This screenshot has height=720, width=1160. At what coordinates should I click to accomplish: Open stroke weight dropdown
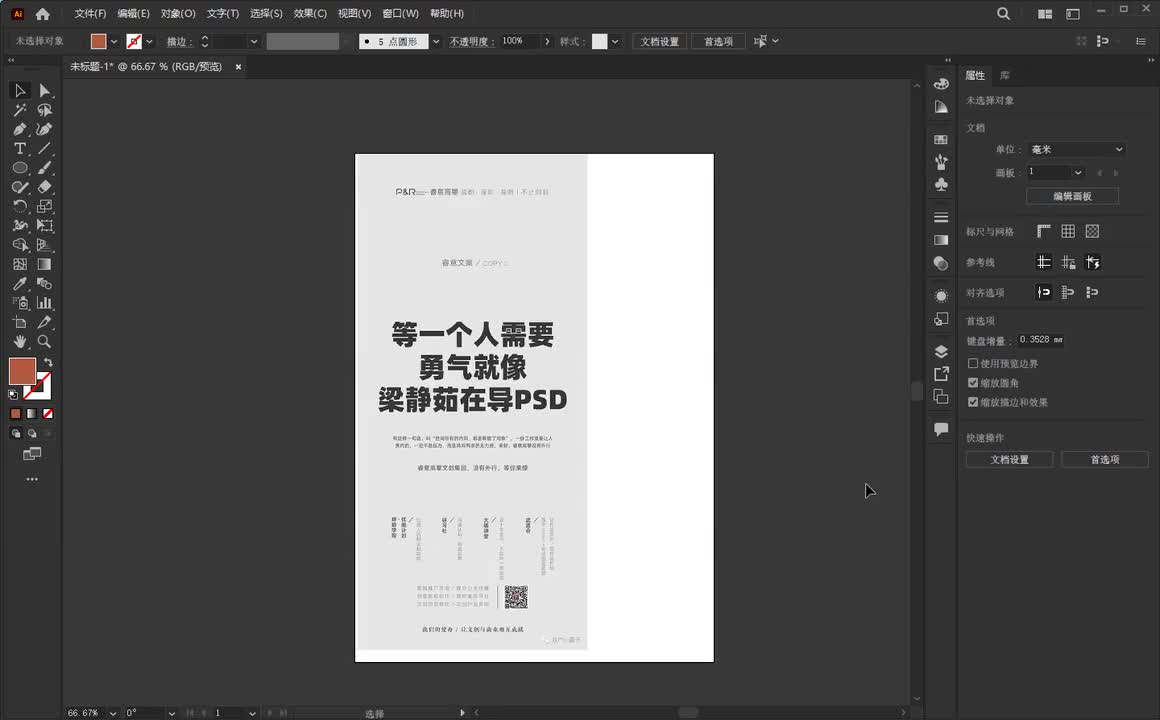[x=254, y=41]
